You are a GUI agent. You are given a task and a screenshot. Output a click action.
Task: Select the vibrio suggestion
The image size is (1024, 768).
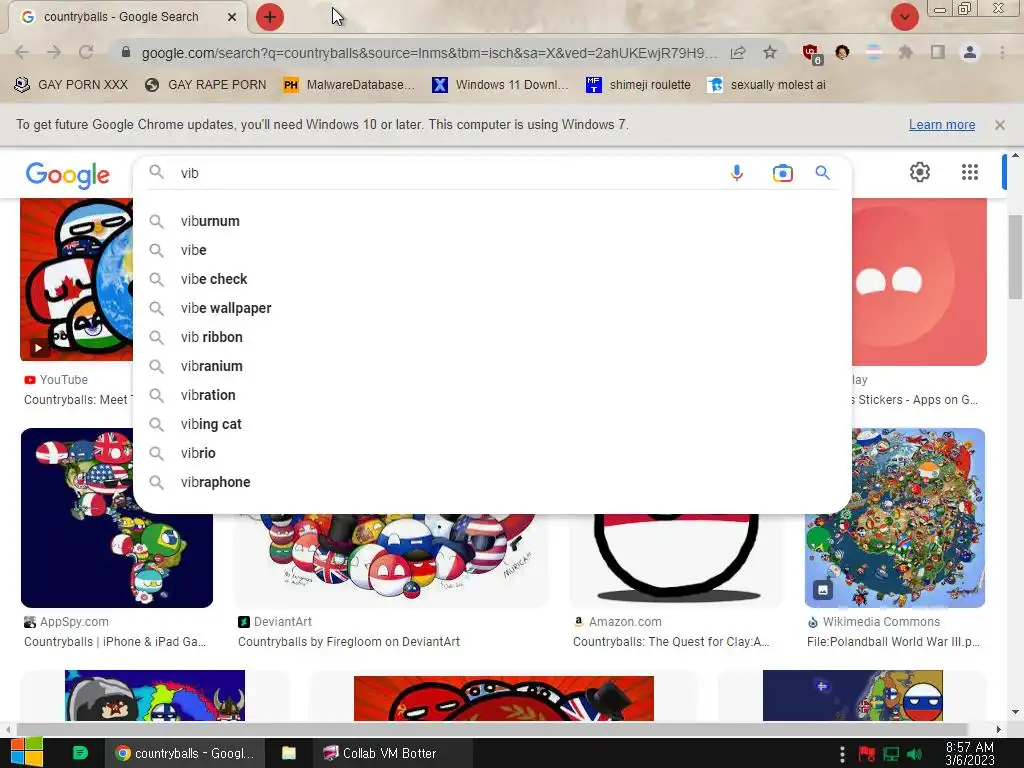tap(492, 453)
